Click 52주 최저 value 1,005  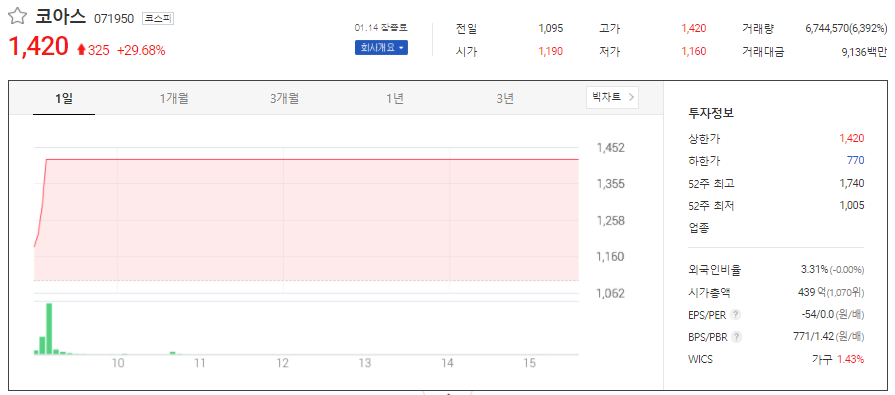(852, 205)
